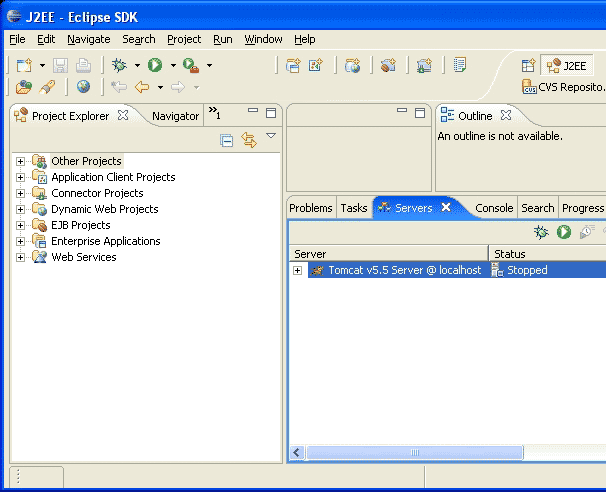The height and width of the screenshot is (492, 606).
Task: Open the Web Browser globe icon
Action: (83, 87)
